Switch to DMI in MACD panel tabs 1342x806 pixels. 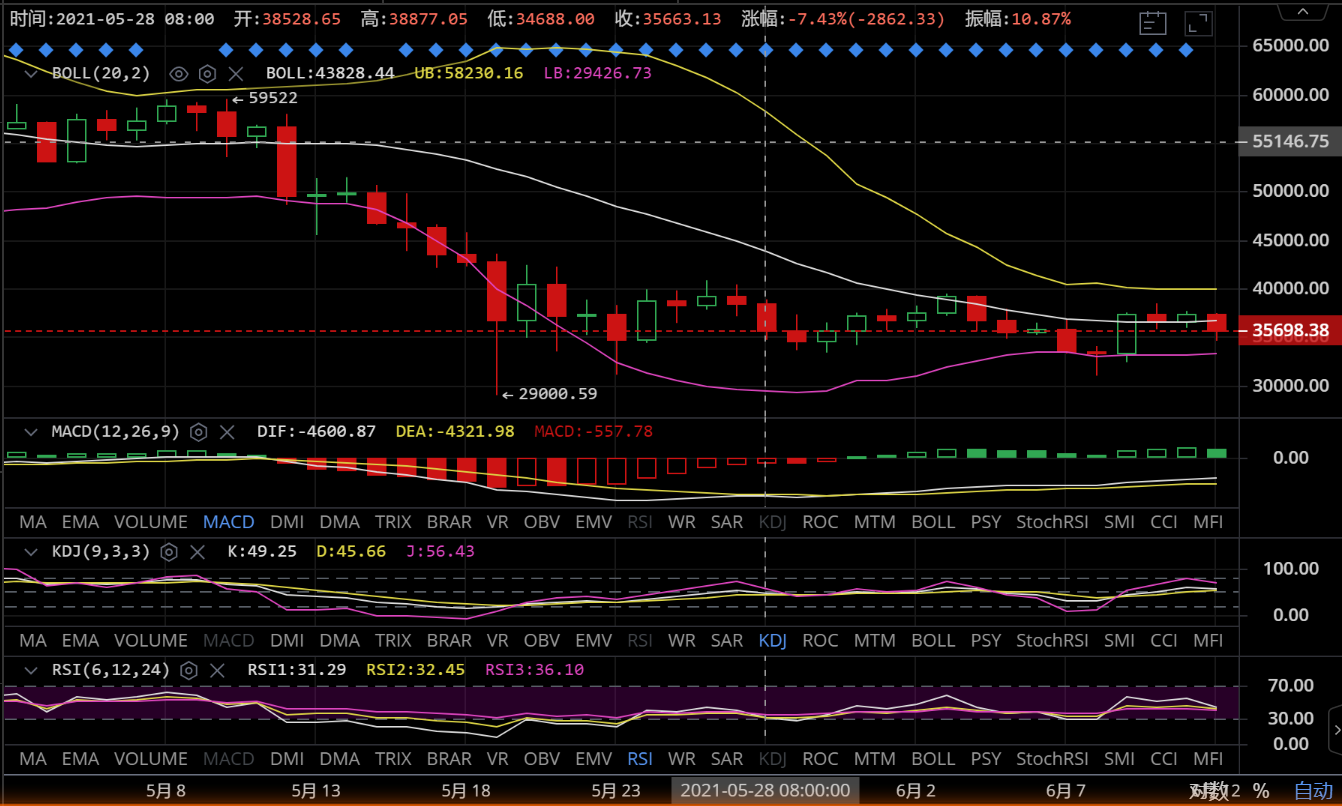coord(286,522)
